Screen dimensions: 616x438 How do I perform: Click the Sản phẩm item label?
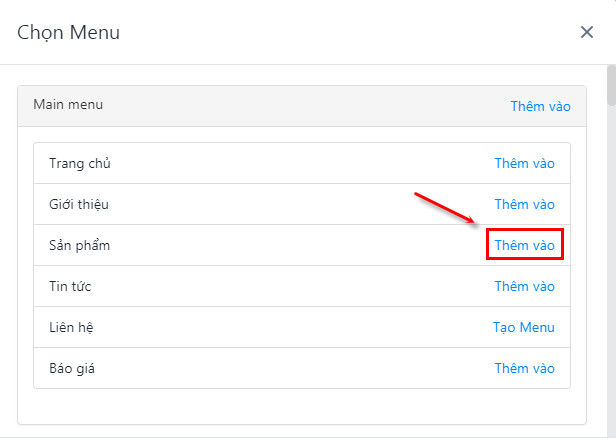pos(79,245)
